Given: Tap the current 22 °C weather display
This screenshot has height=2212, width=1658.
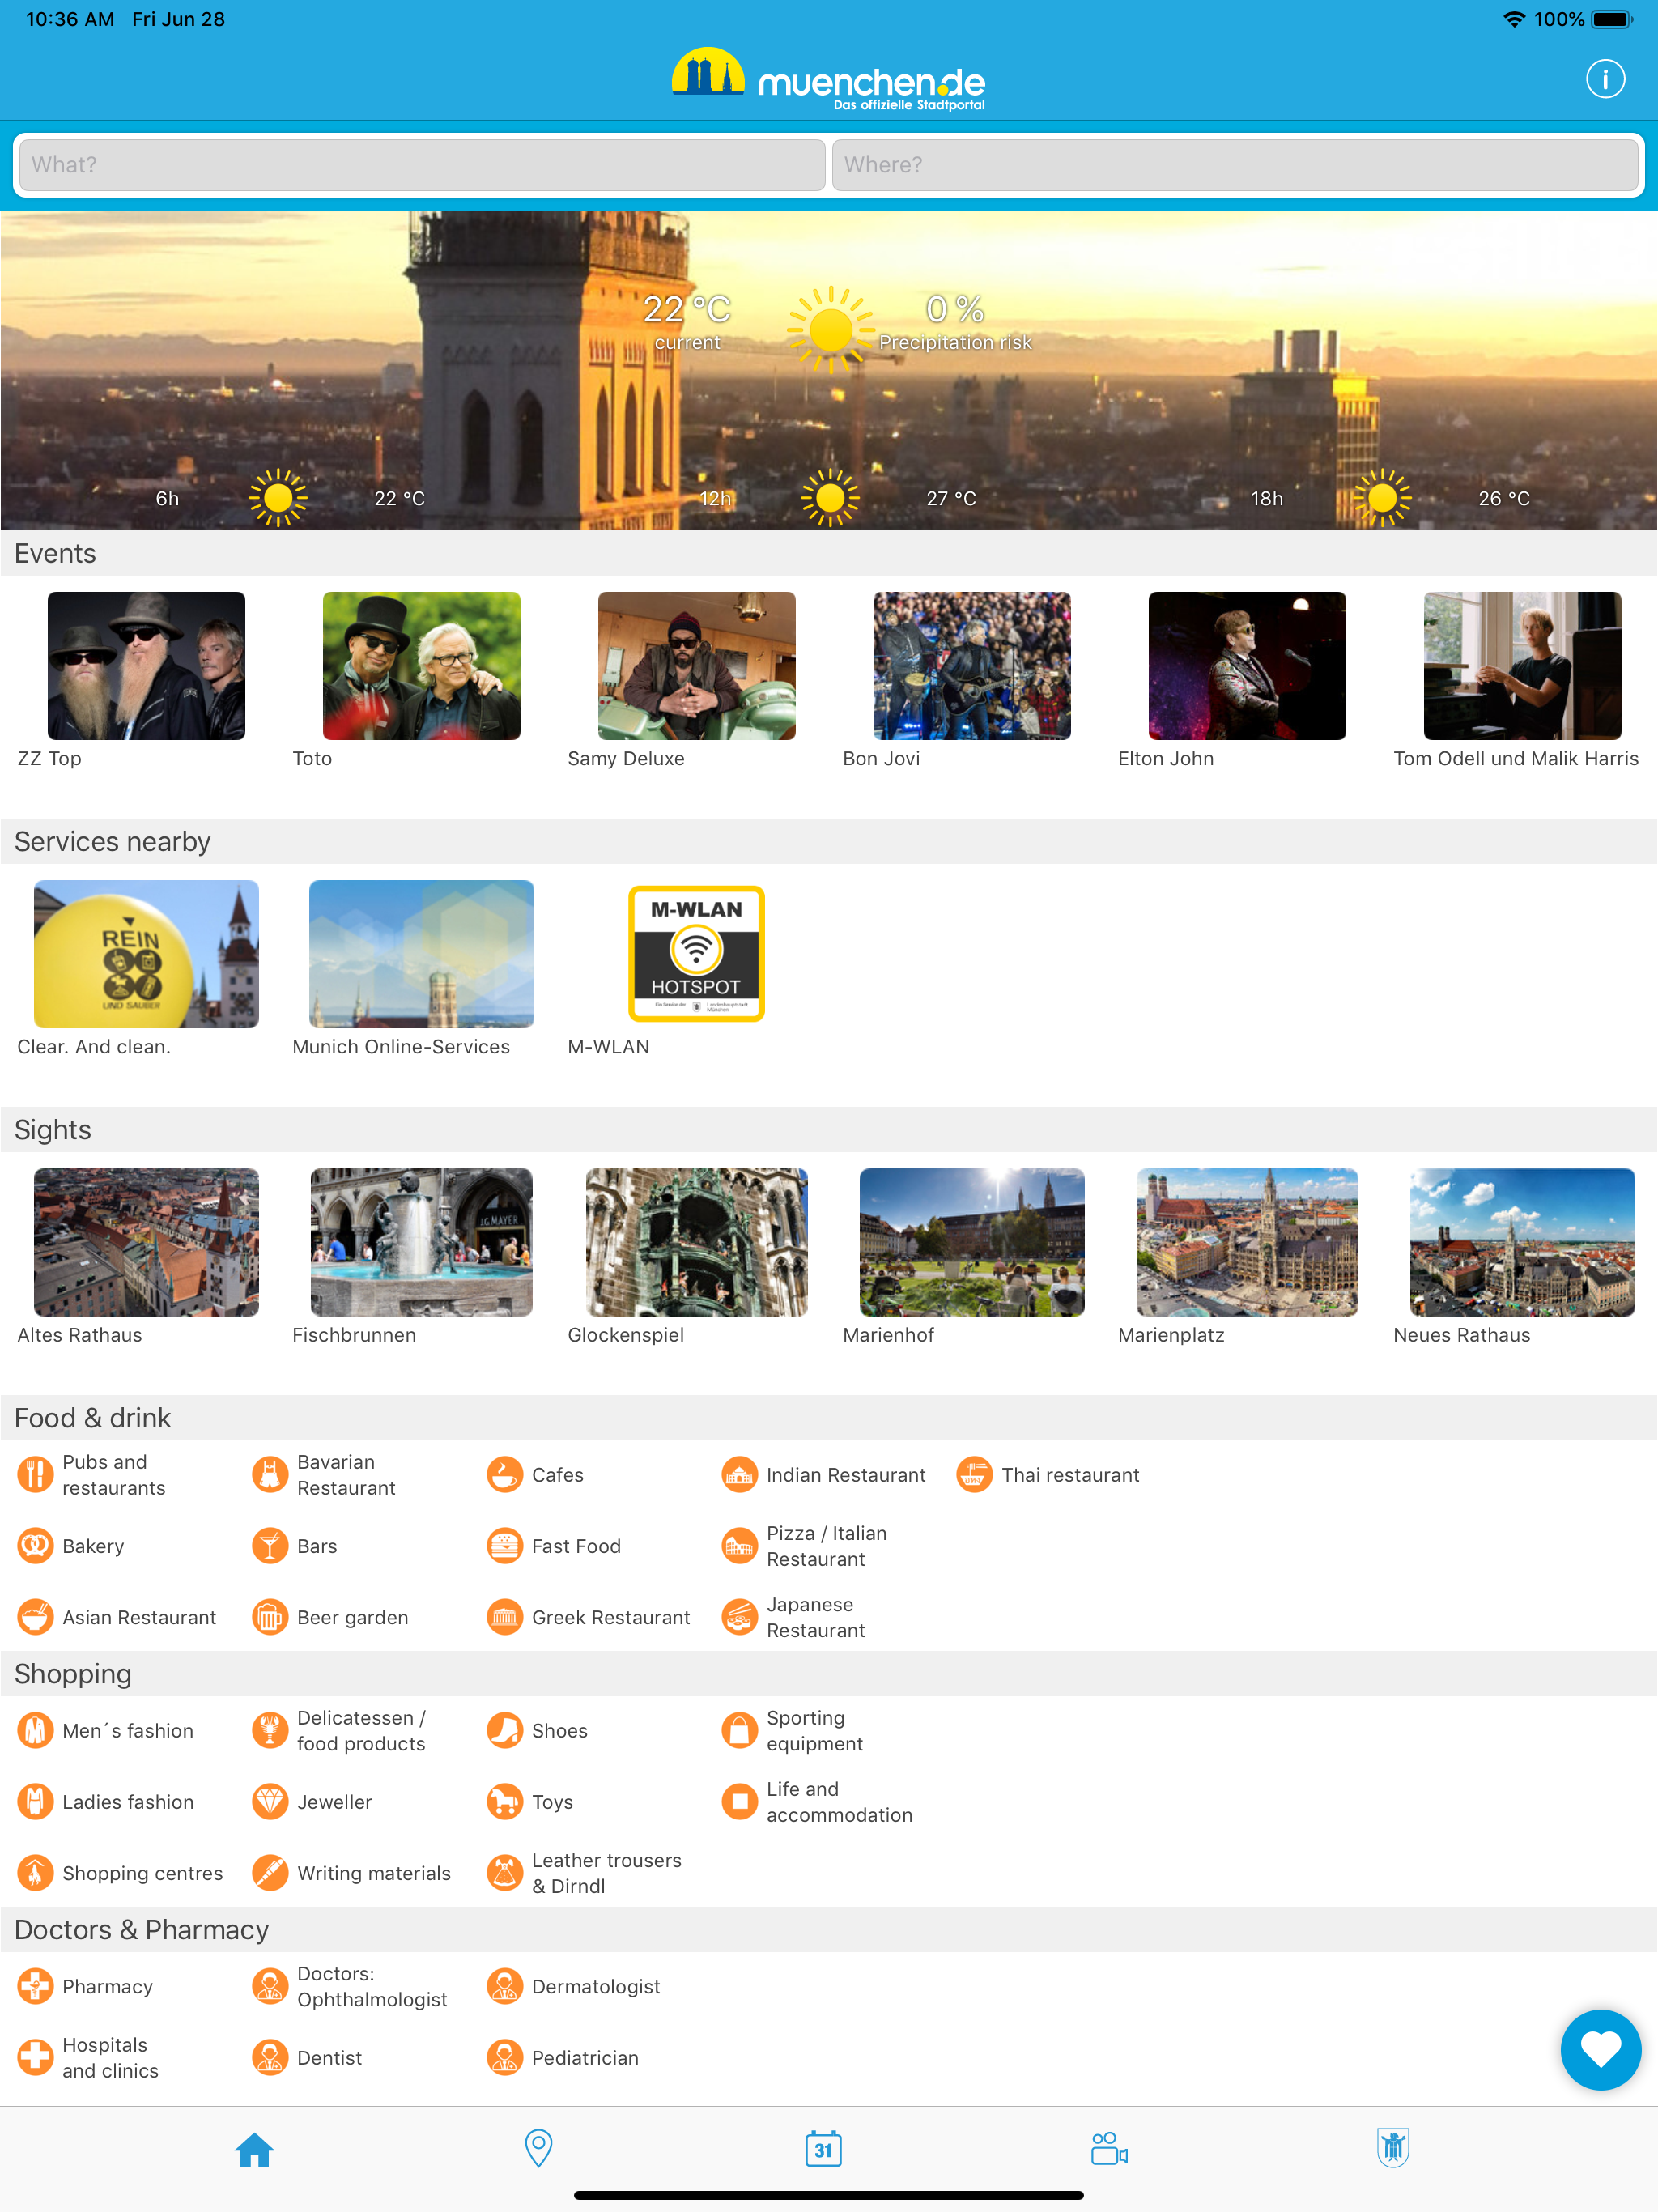Looking at the screenshot, I should click(x=687, y=320).
